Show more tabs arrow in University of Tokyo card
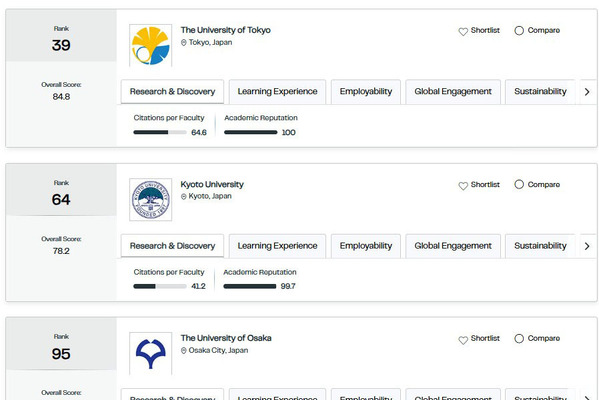The width and height of the screenshot is (599, 400). pos(587,92)
